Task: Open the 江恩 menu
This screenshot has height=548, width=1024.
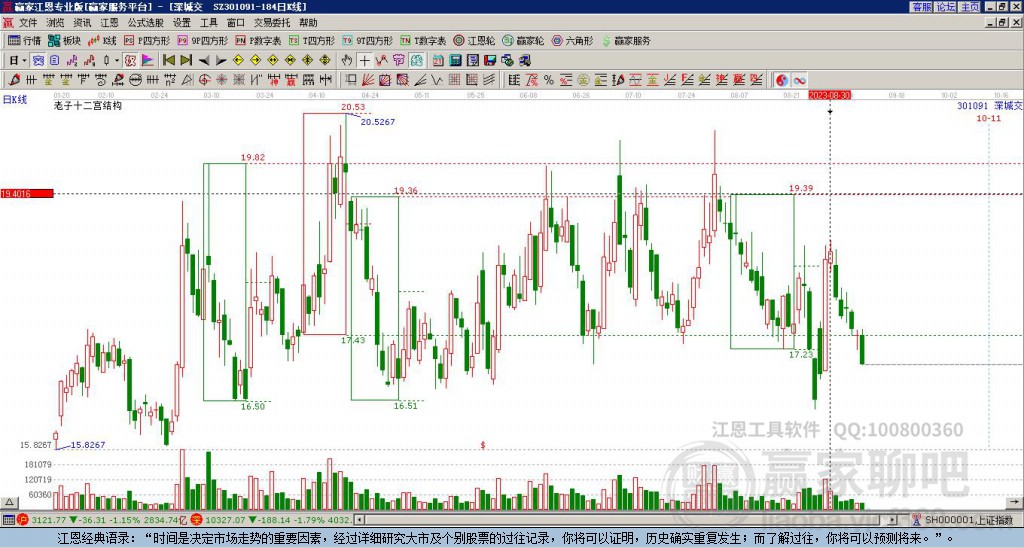Action: pyautogui.click(x=109, y=23)
